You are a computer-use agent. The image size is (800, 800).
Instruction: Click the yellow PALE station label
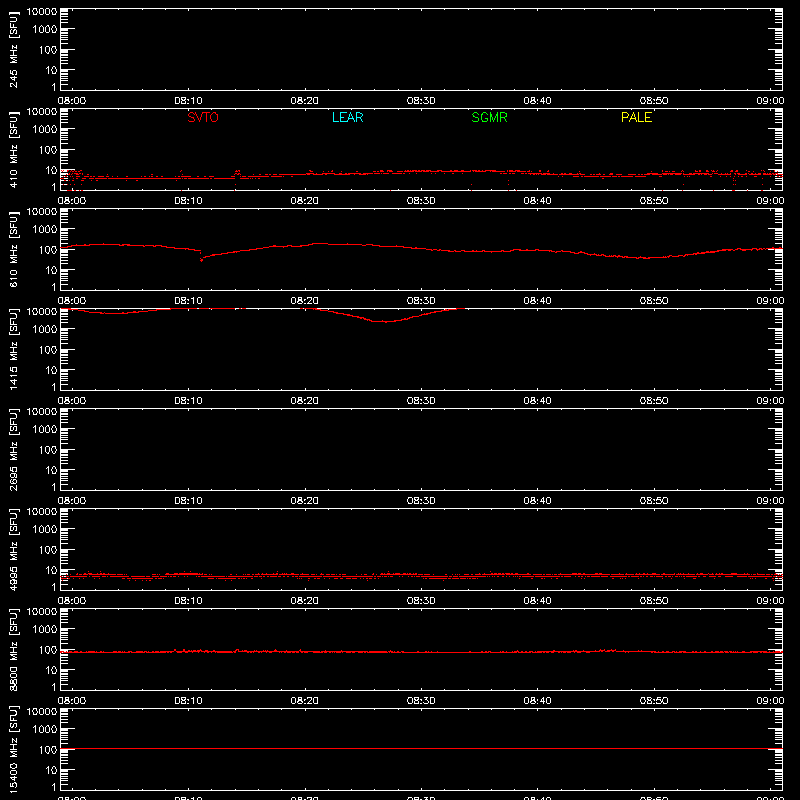[636, 117]
